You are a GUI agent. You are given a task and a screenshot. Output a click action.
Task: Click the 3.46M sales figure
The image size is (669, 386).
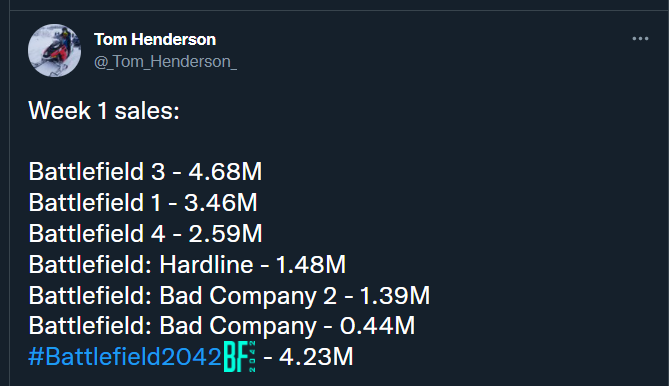(221, 202)
